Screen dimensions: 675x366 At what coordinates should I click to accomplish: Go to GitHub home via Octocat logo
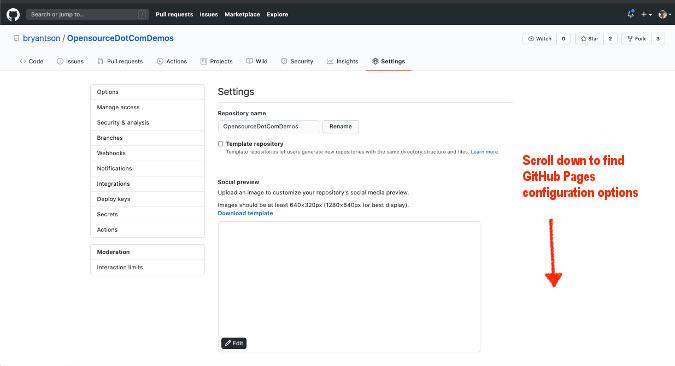pyautogui.click(x=13, y=14)
